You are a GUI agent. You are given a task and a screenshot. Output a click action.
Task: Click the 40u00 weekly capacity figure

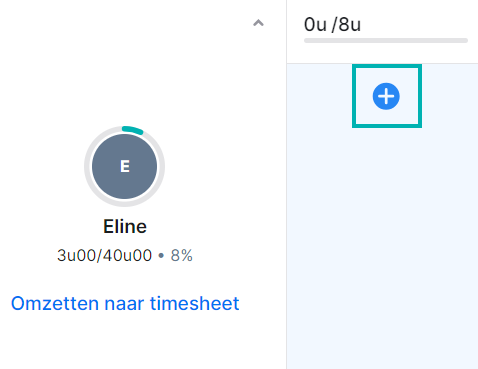[x=127, y=256]
